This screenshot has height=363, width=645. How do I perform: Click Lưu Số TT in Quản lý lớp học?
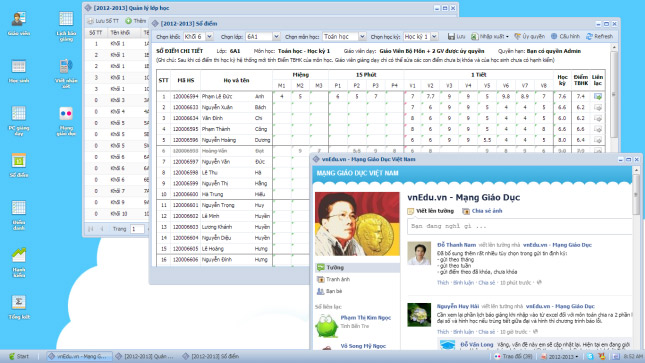point(103,21)
